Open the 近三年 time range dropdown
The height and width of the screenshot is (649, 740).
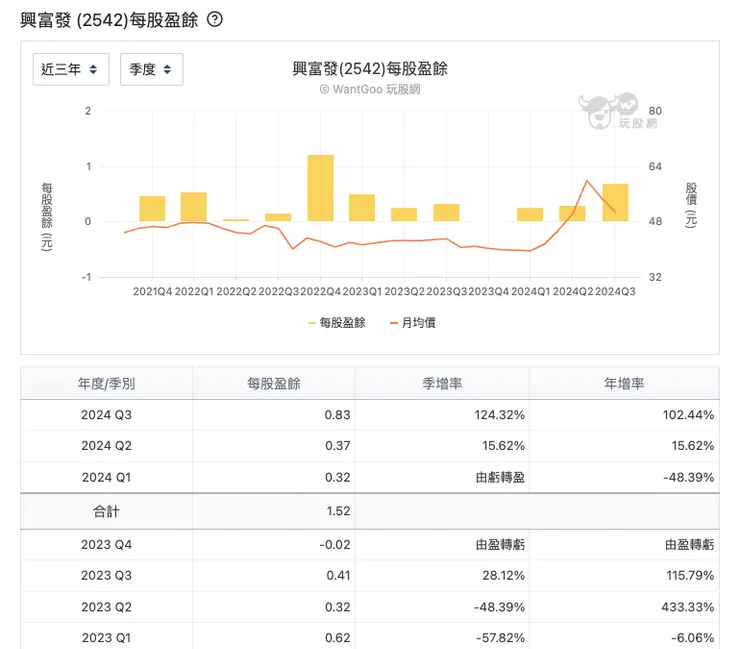71,69
